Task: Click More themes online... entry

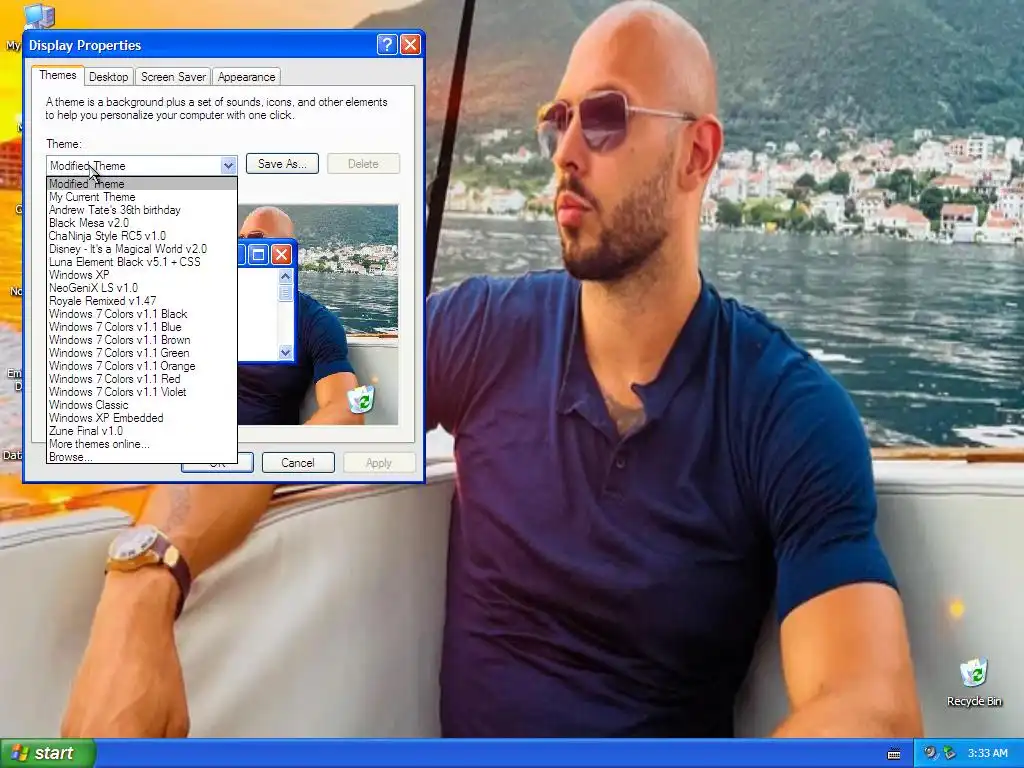Action: click(x=142, y=444)
